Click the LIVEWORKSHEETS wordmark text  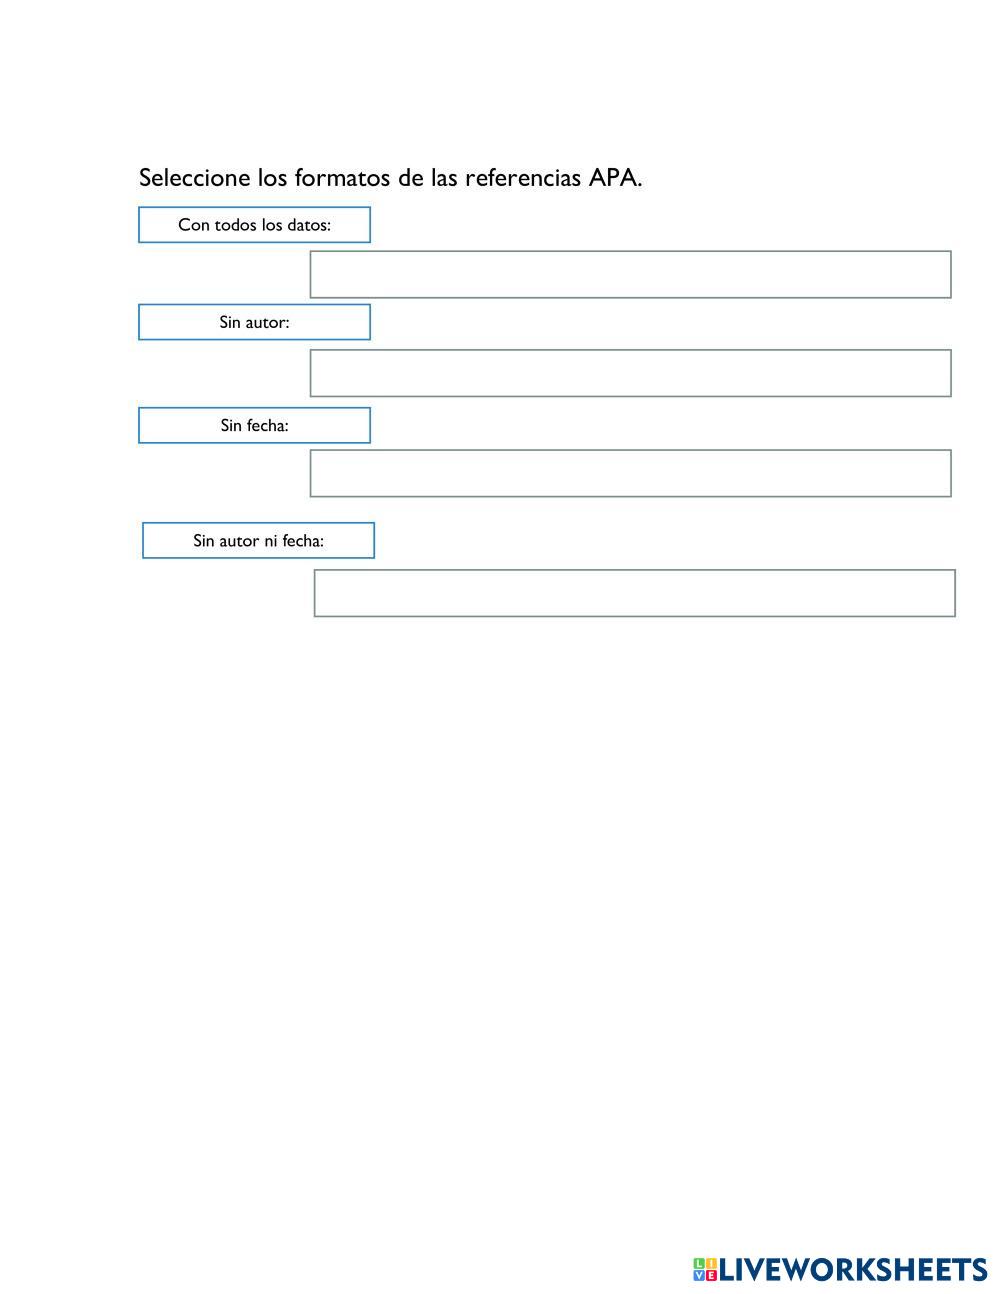853,1270
